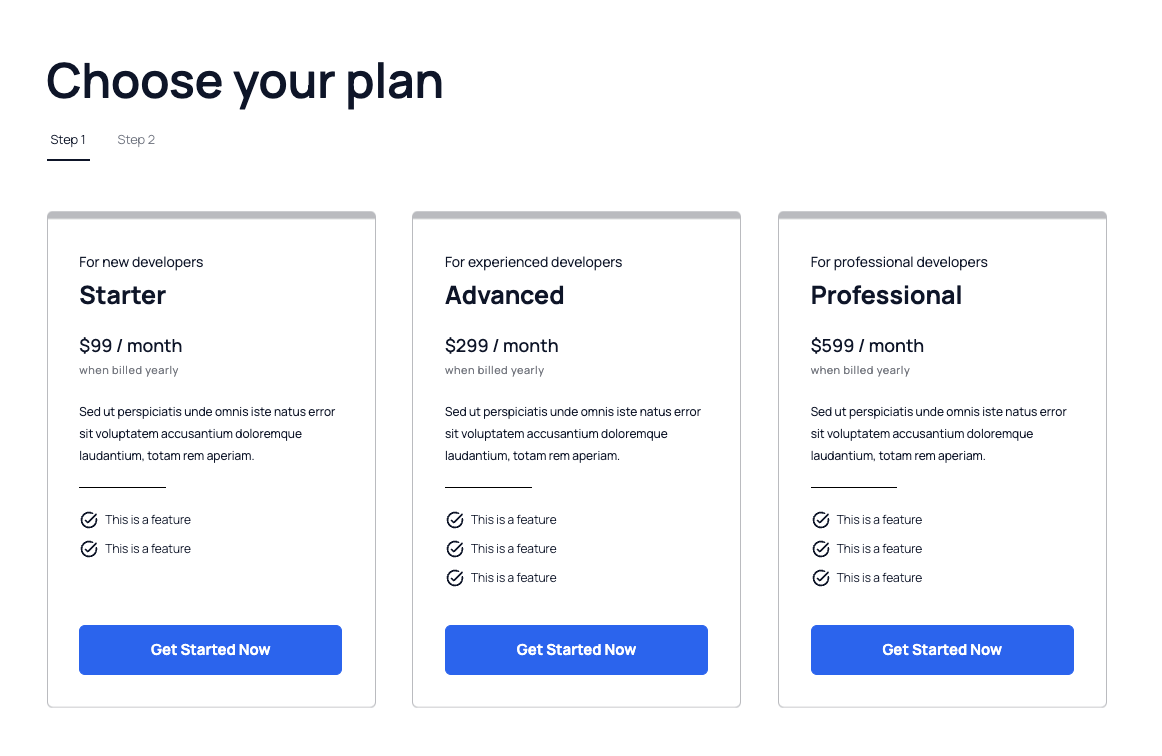Viewport: 1162px width, 756px height.
Task: Select the Step 1 tab
Action: pyautogui.click(x=68, y=139)
